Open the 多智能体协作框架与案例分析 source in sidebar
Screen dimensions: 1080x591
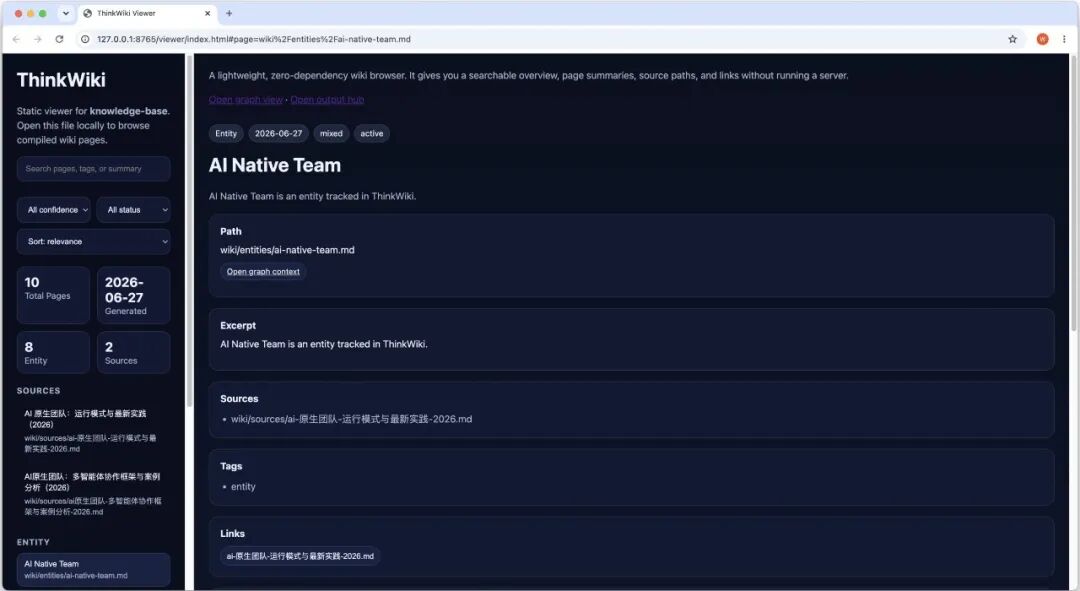[x=94, y=493]
